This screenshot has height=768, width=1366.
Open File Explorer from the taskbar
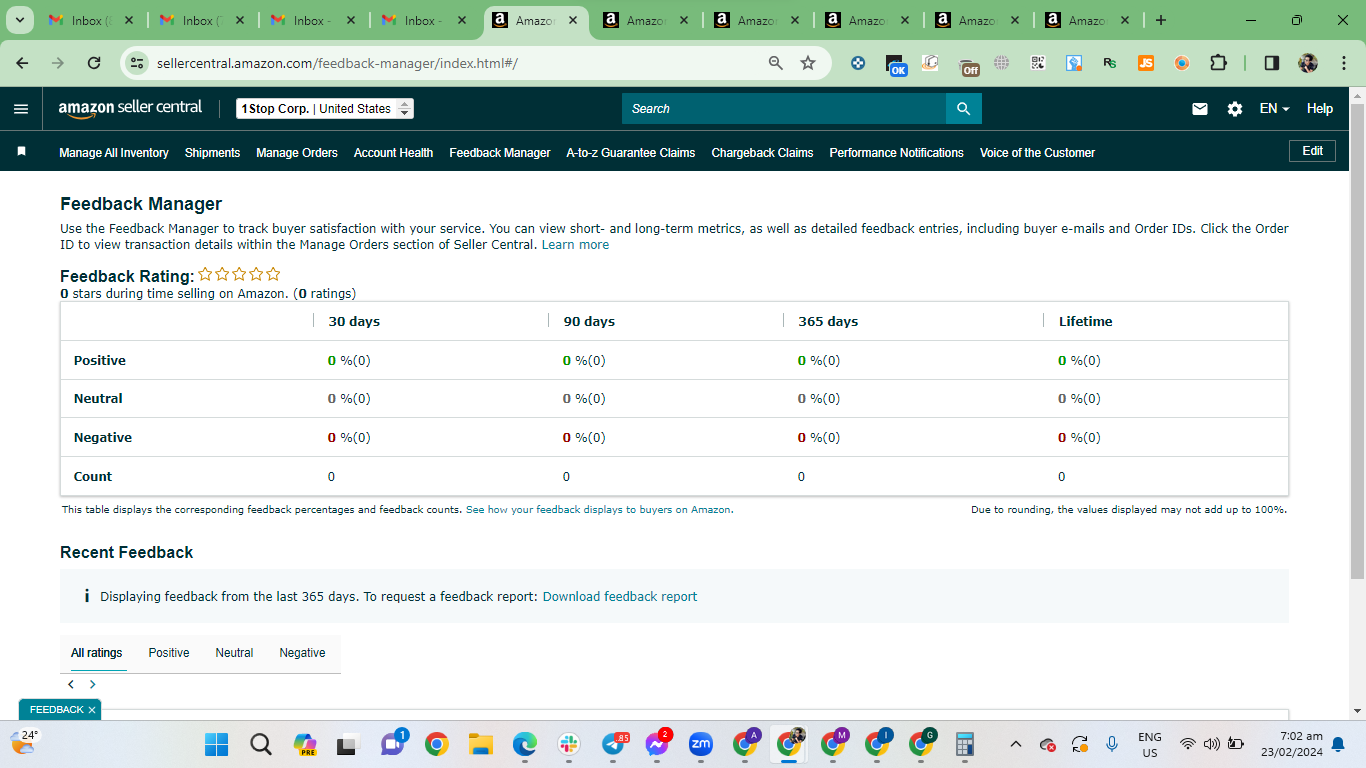(x=481, y=744)
